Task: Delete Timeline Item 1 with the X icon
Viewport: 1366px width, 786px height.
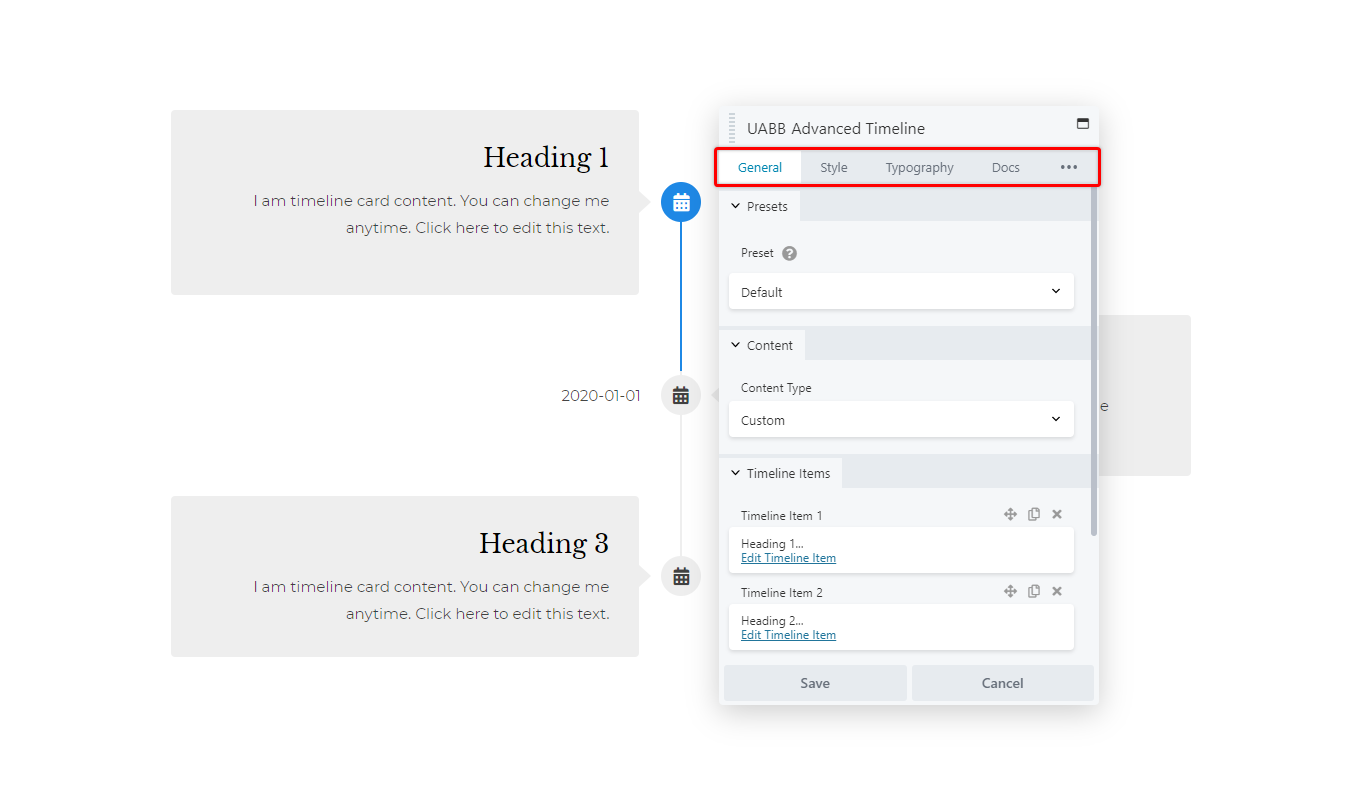Action: coord(1057,514)
